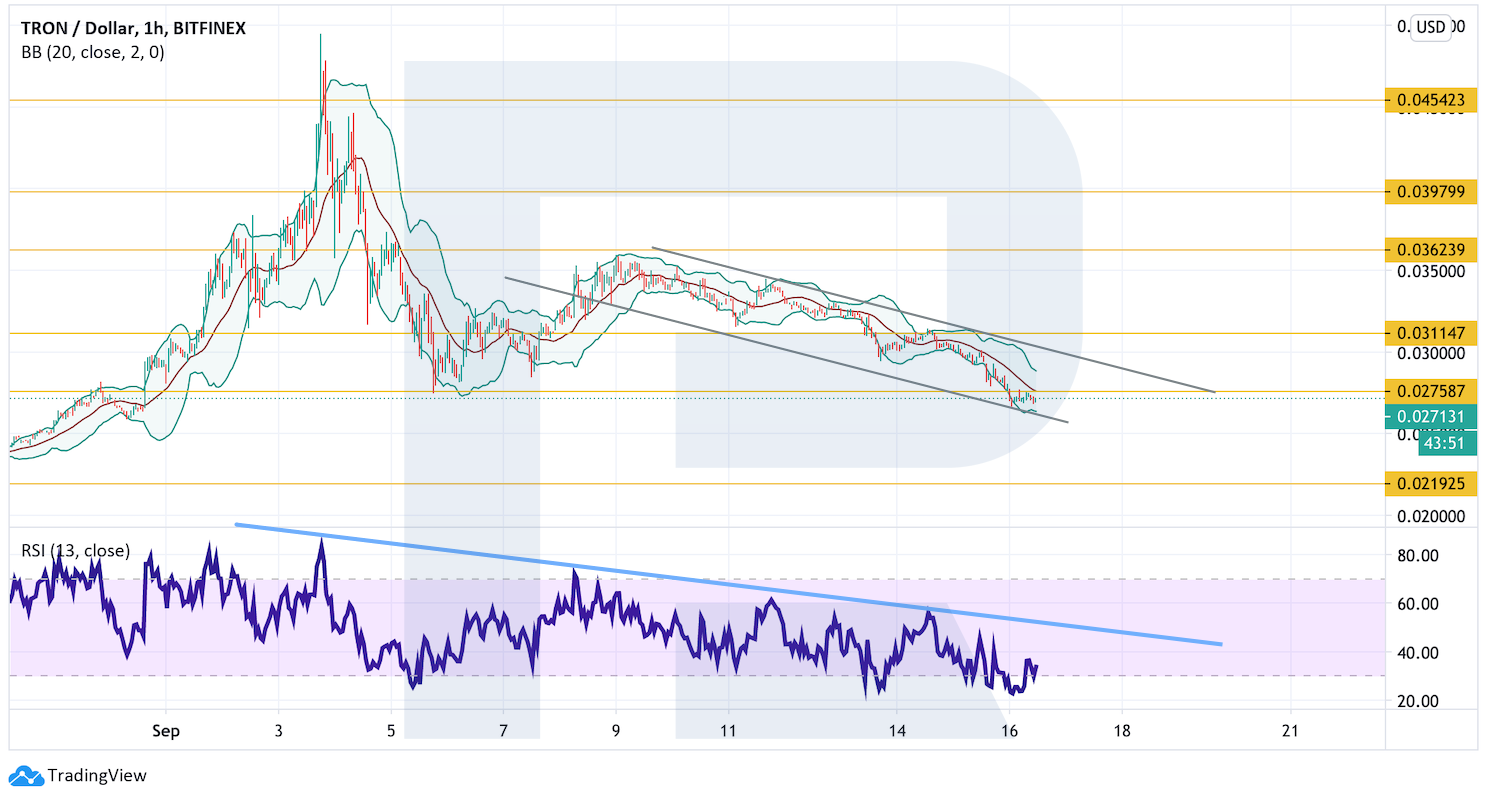Screen dimensions: 1487x801
Task: Click the 0.036239 price level label
Action: tap(1430, 250)
